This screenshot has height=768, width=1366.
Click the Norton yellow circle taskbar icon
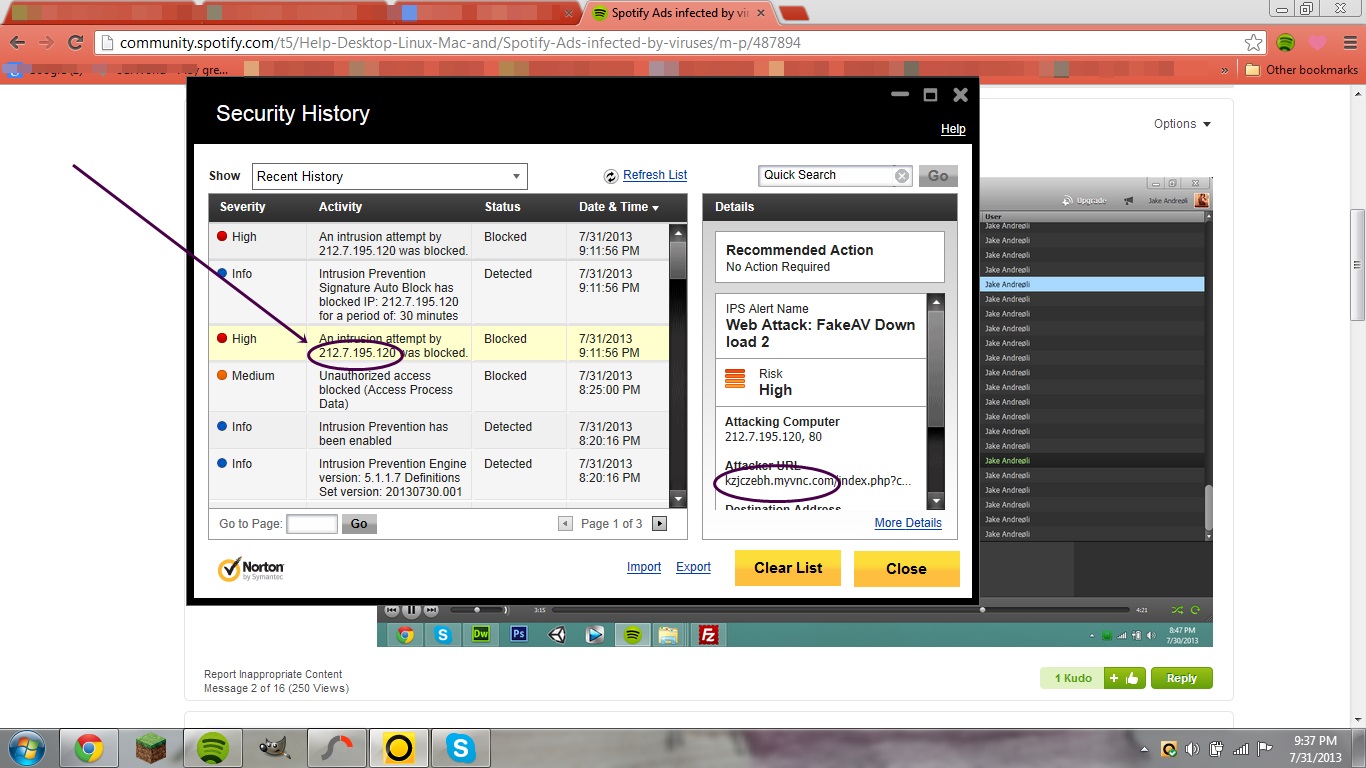coord(398,748)
